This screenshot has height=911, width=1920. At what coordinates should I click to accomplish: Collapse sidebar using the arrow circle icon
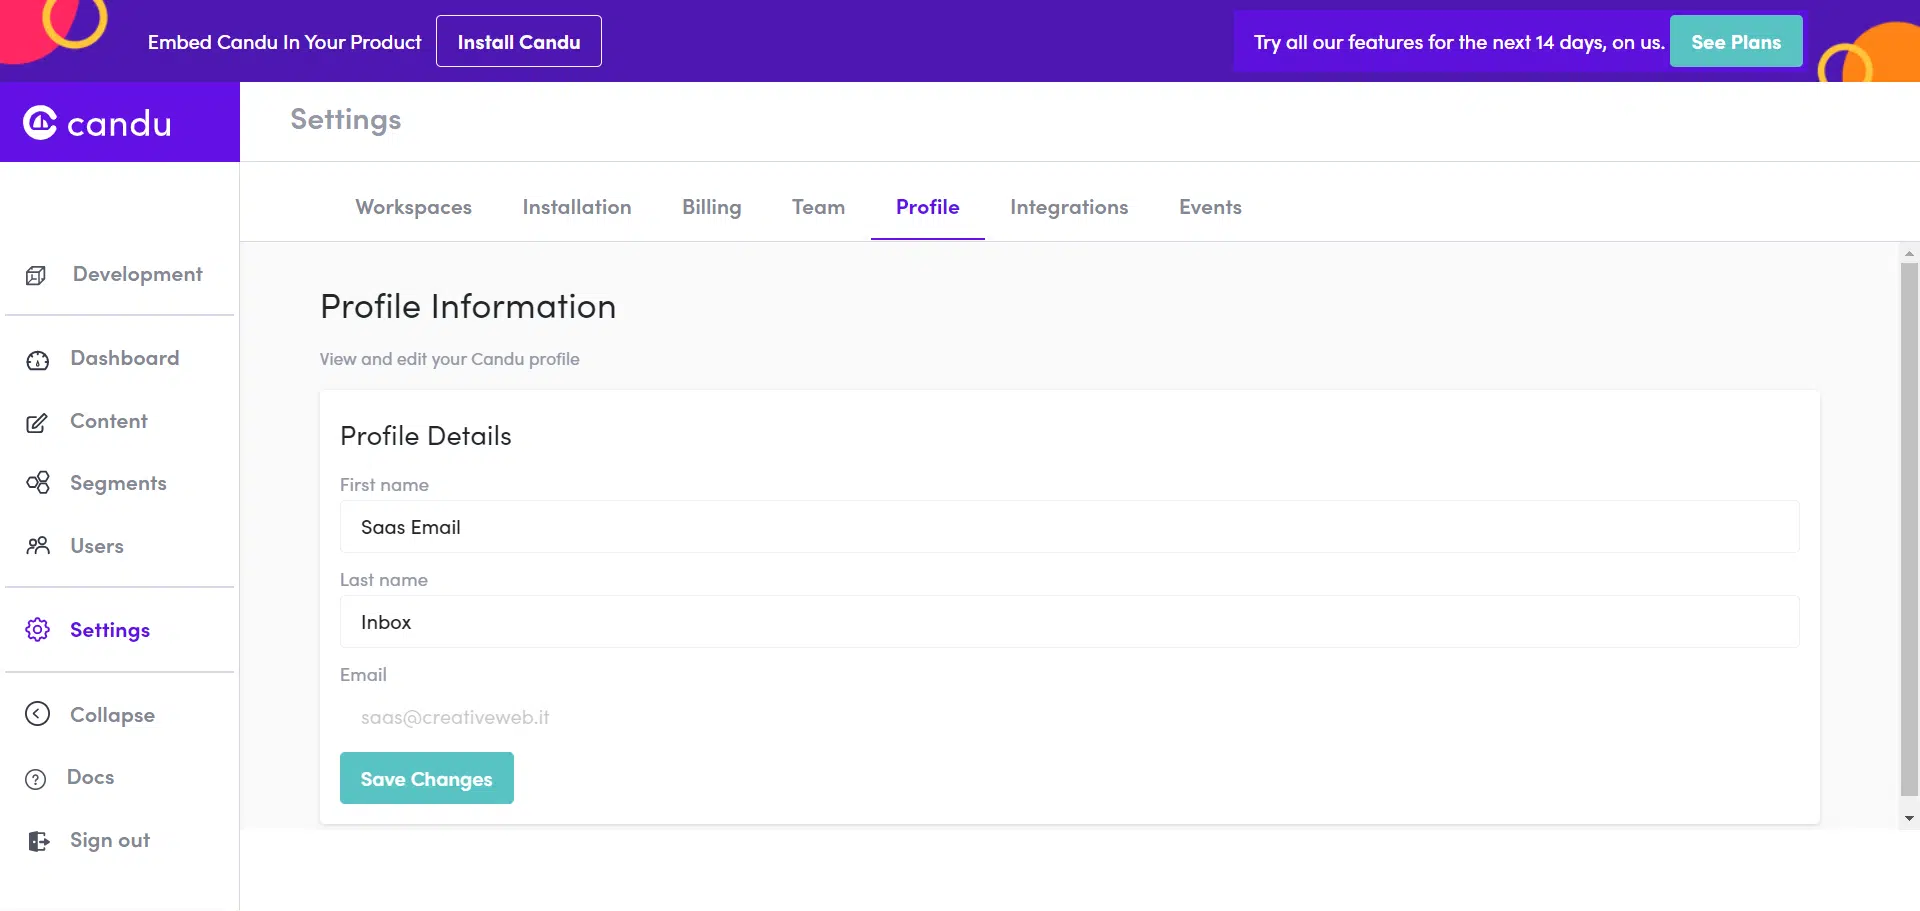point(37,714)
